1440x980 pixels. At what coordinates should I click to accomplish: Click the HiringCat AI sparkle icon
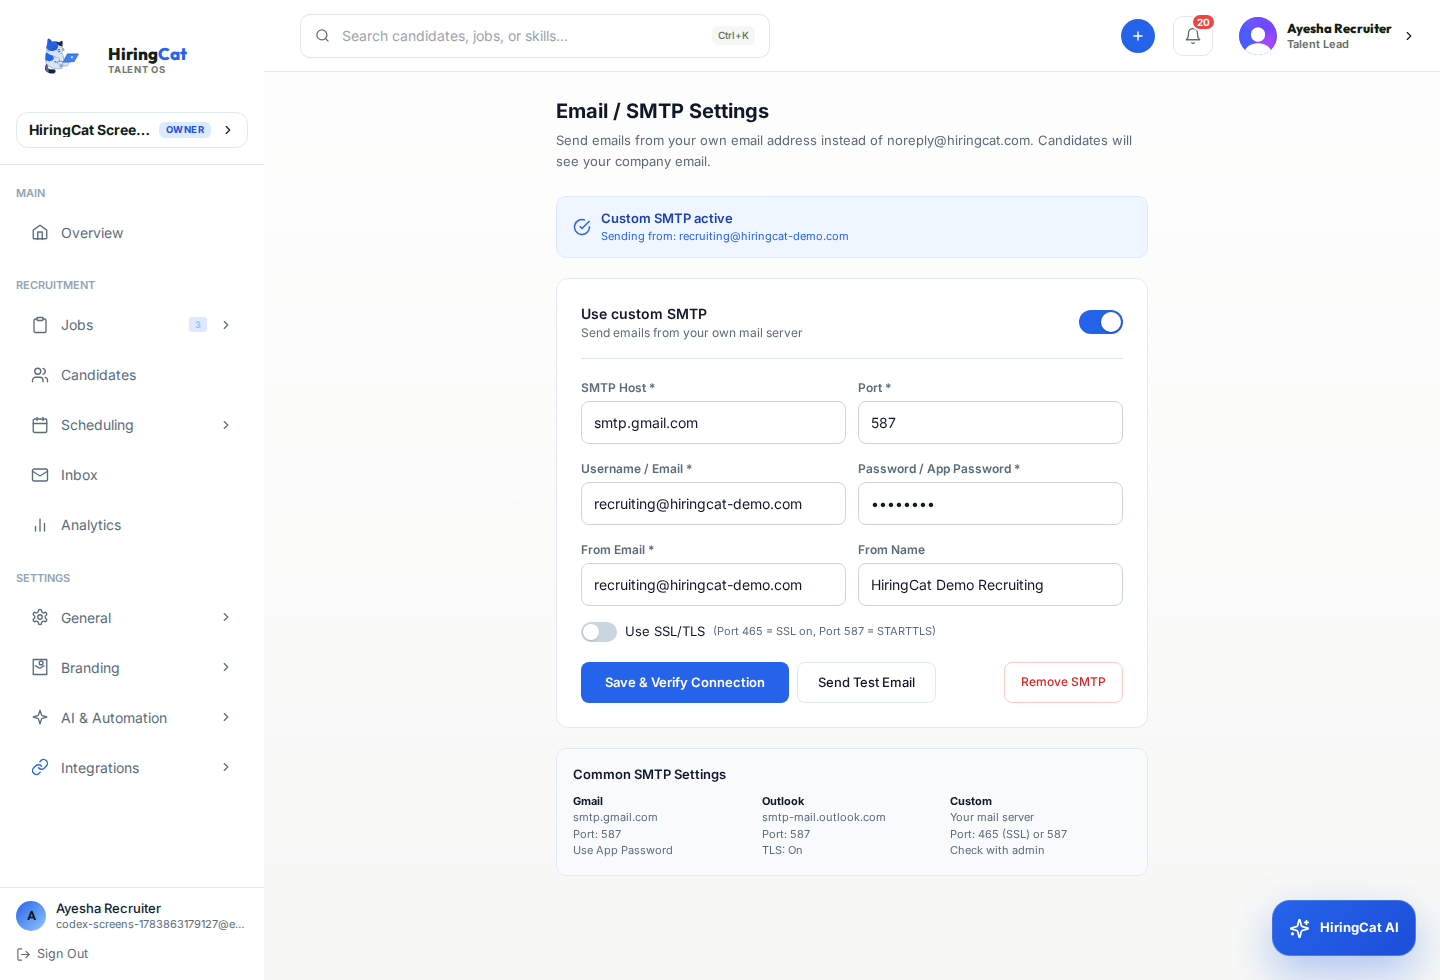coord(1299,928)
